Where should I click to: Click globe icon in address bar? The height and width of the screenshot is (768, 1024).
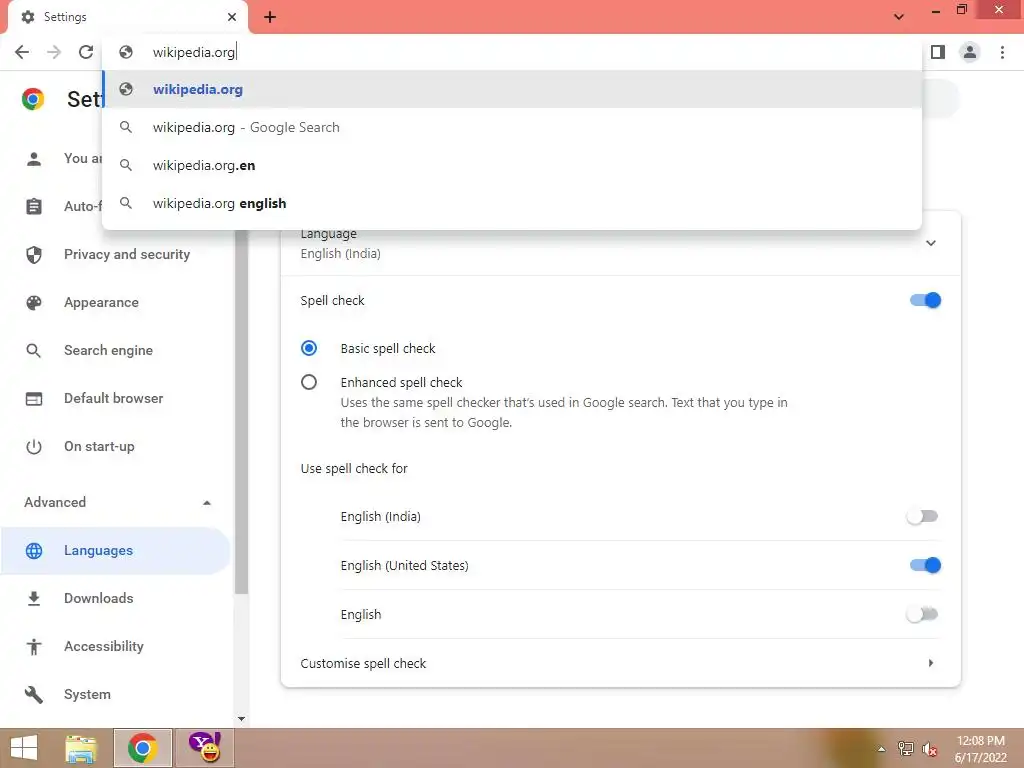tap(126, 52)
